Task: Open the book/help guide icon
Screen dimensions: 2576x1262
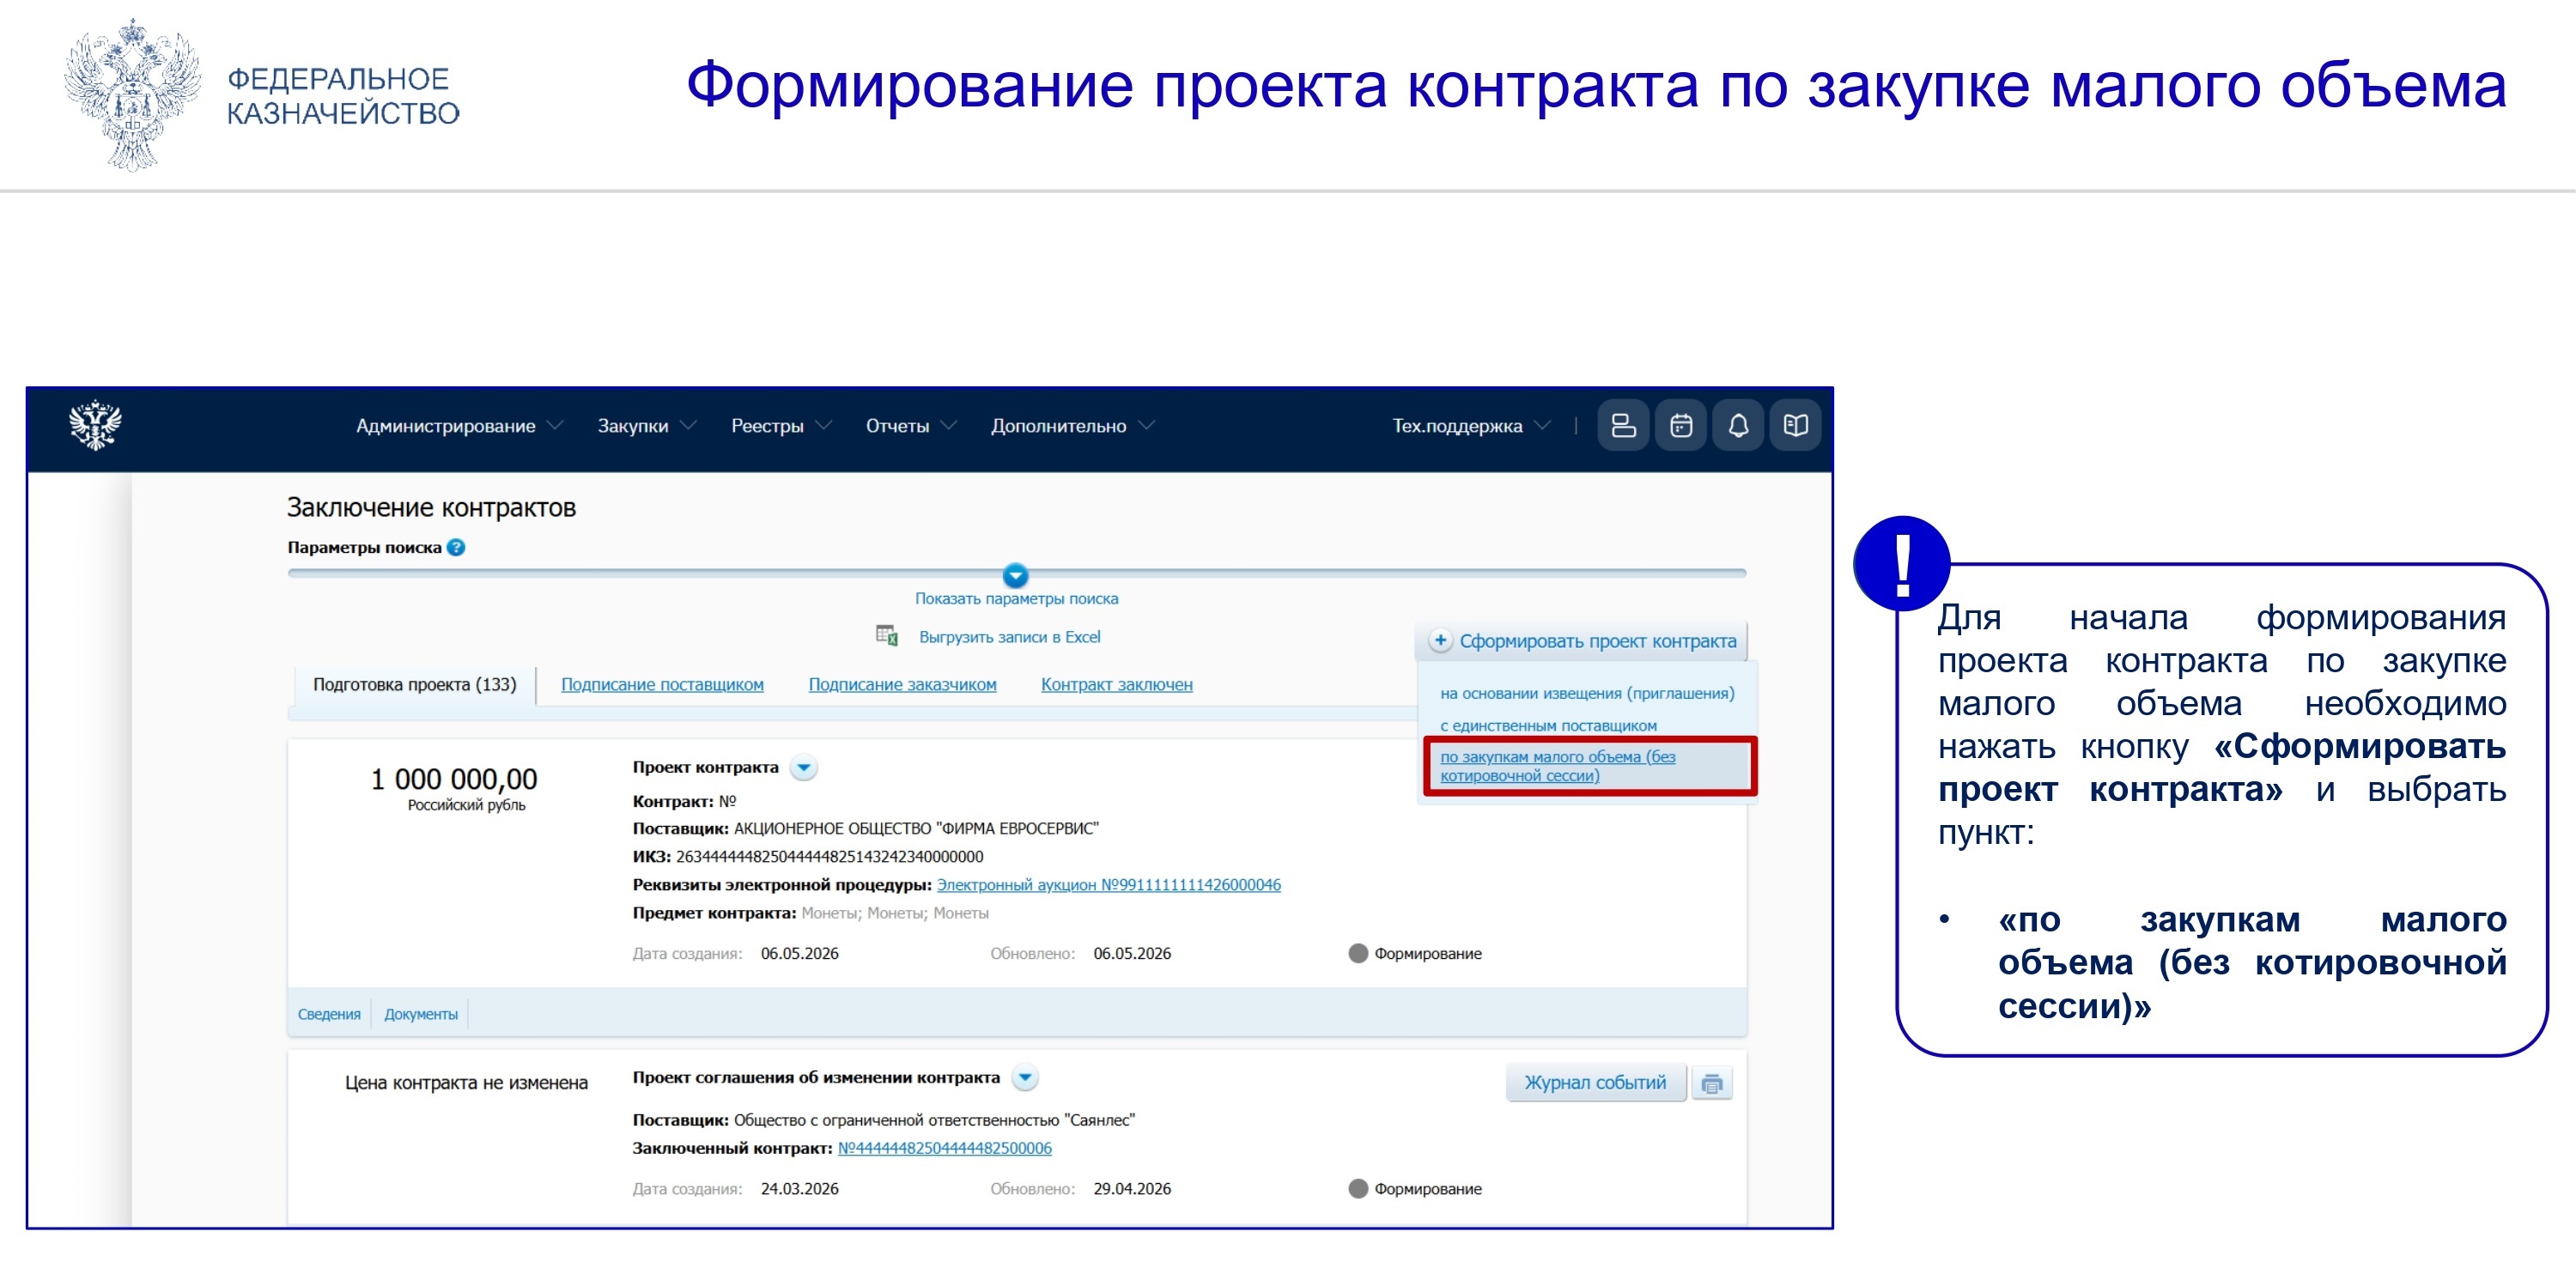Action: [x=1795, y=426]
